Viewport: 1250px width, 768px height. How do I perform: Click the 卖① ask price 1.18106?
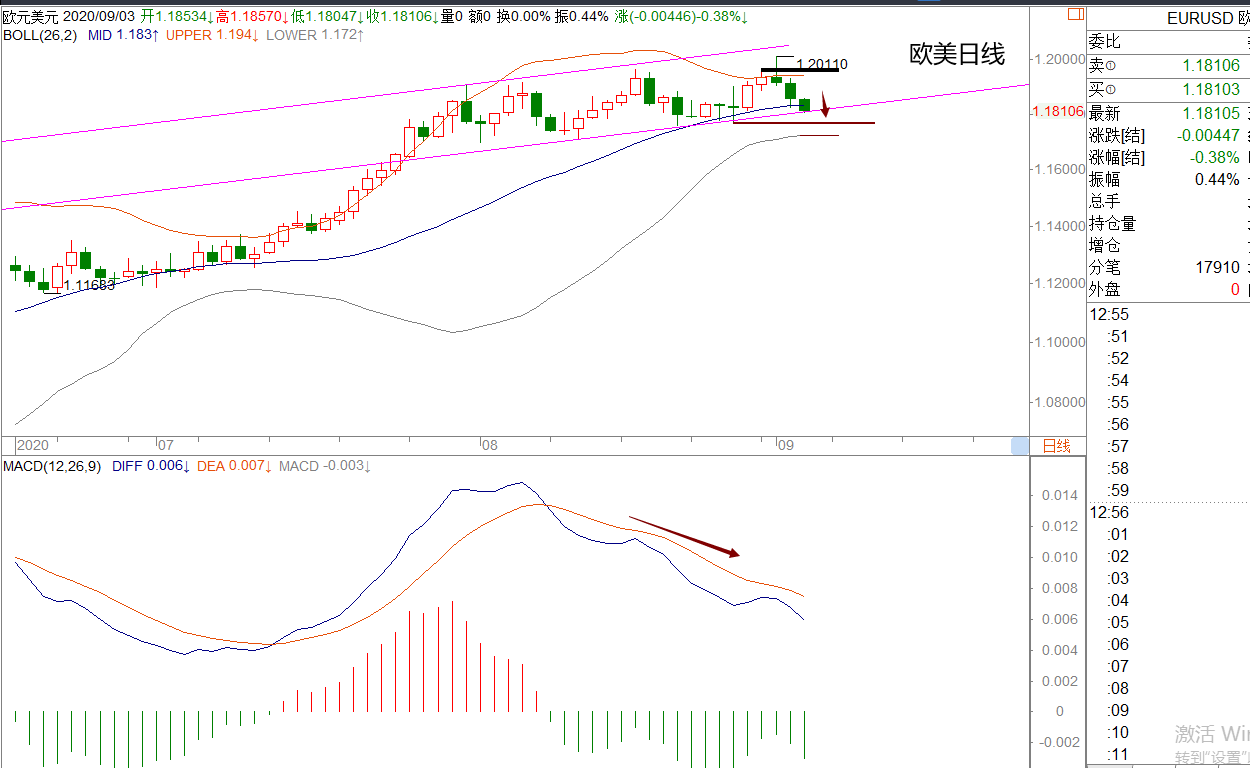(1211, 65)
